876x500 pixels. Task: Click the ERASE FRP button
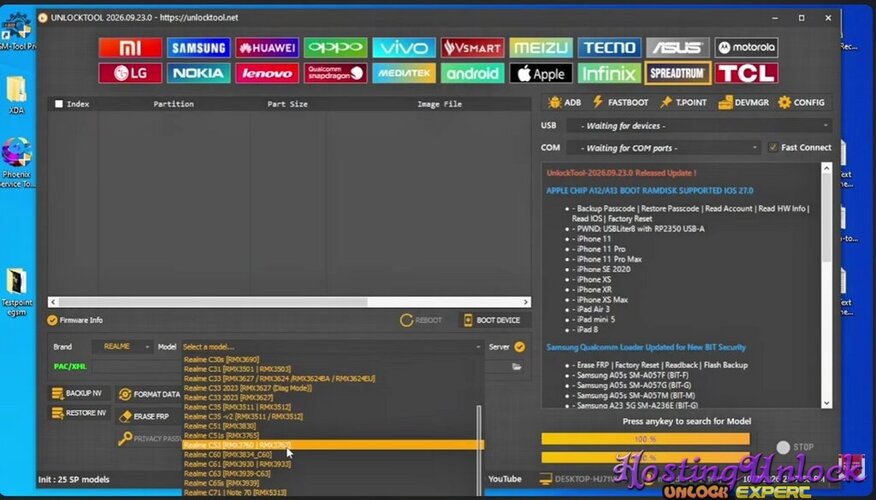pos(144,417)
